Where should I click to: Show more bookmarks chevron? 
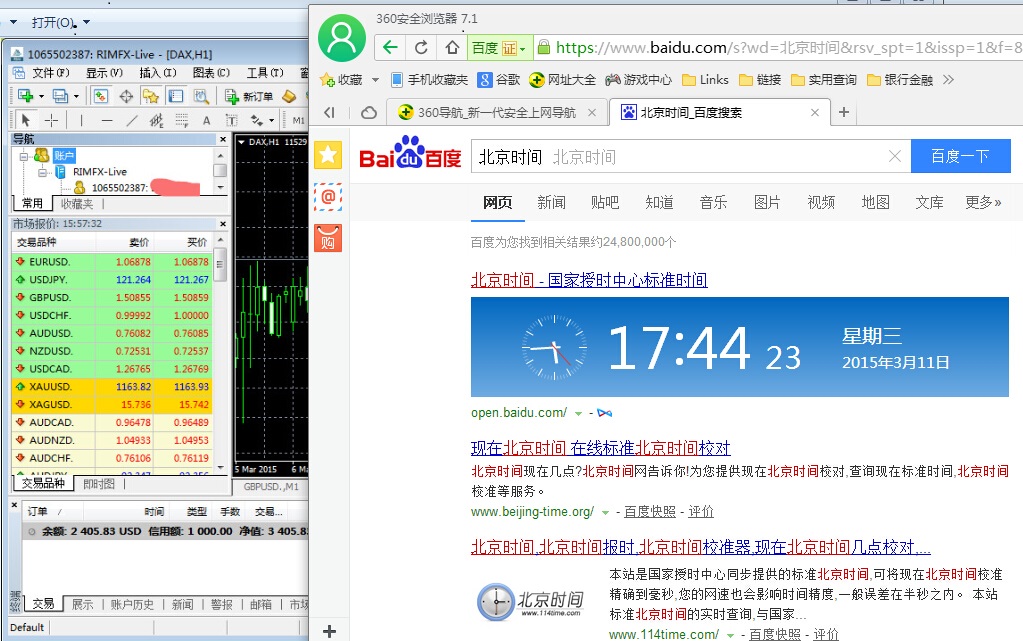tap(949, 80)
